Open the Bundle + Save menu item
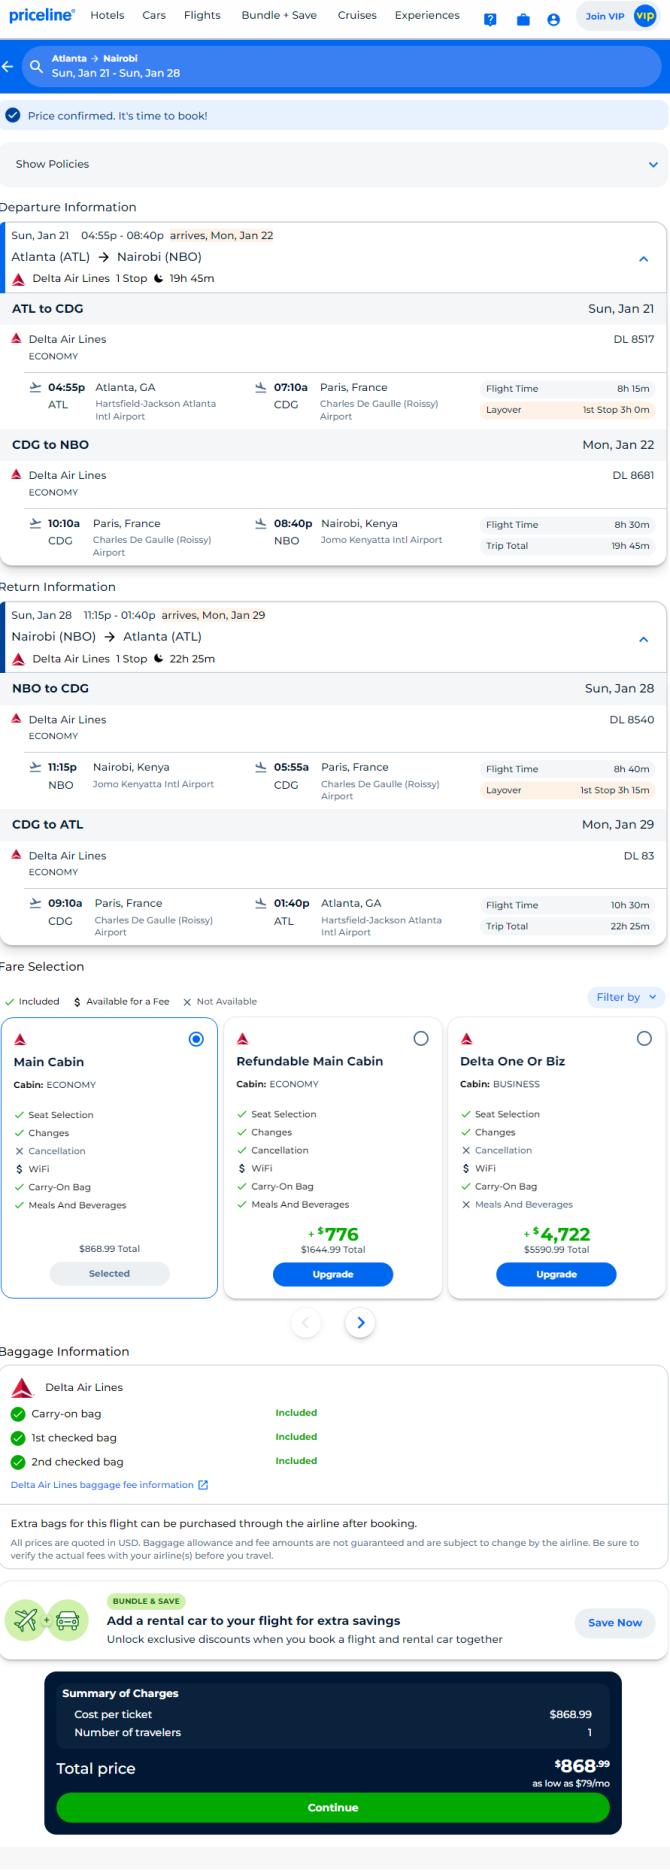The image size is (670, 1870). (x=279, y=15)
